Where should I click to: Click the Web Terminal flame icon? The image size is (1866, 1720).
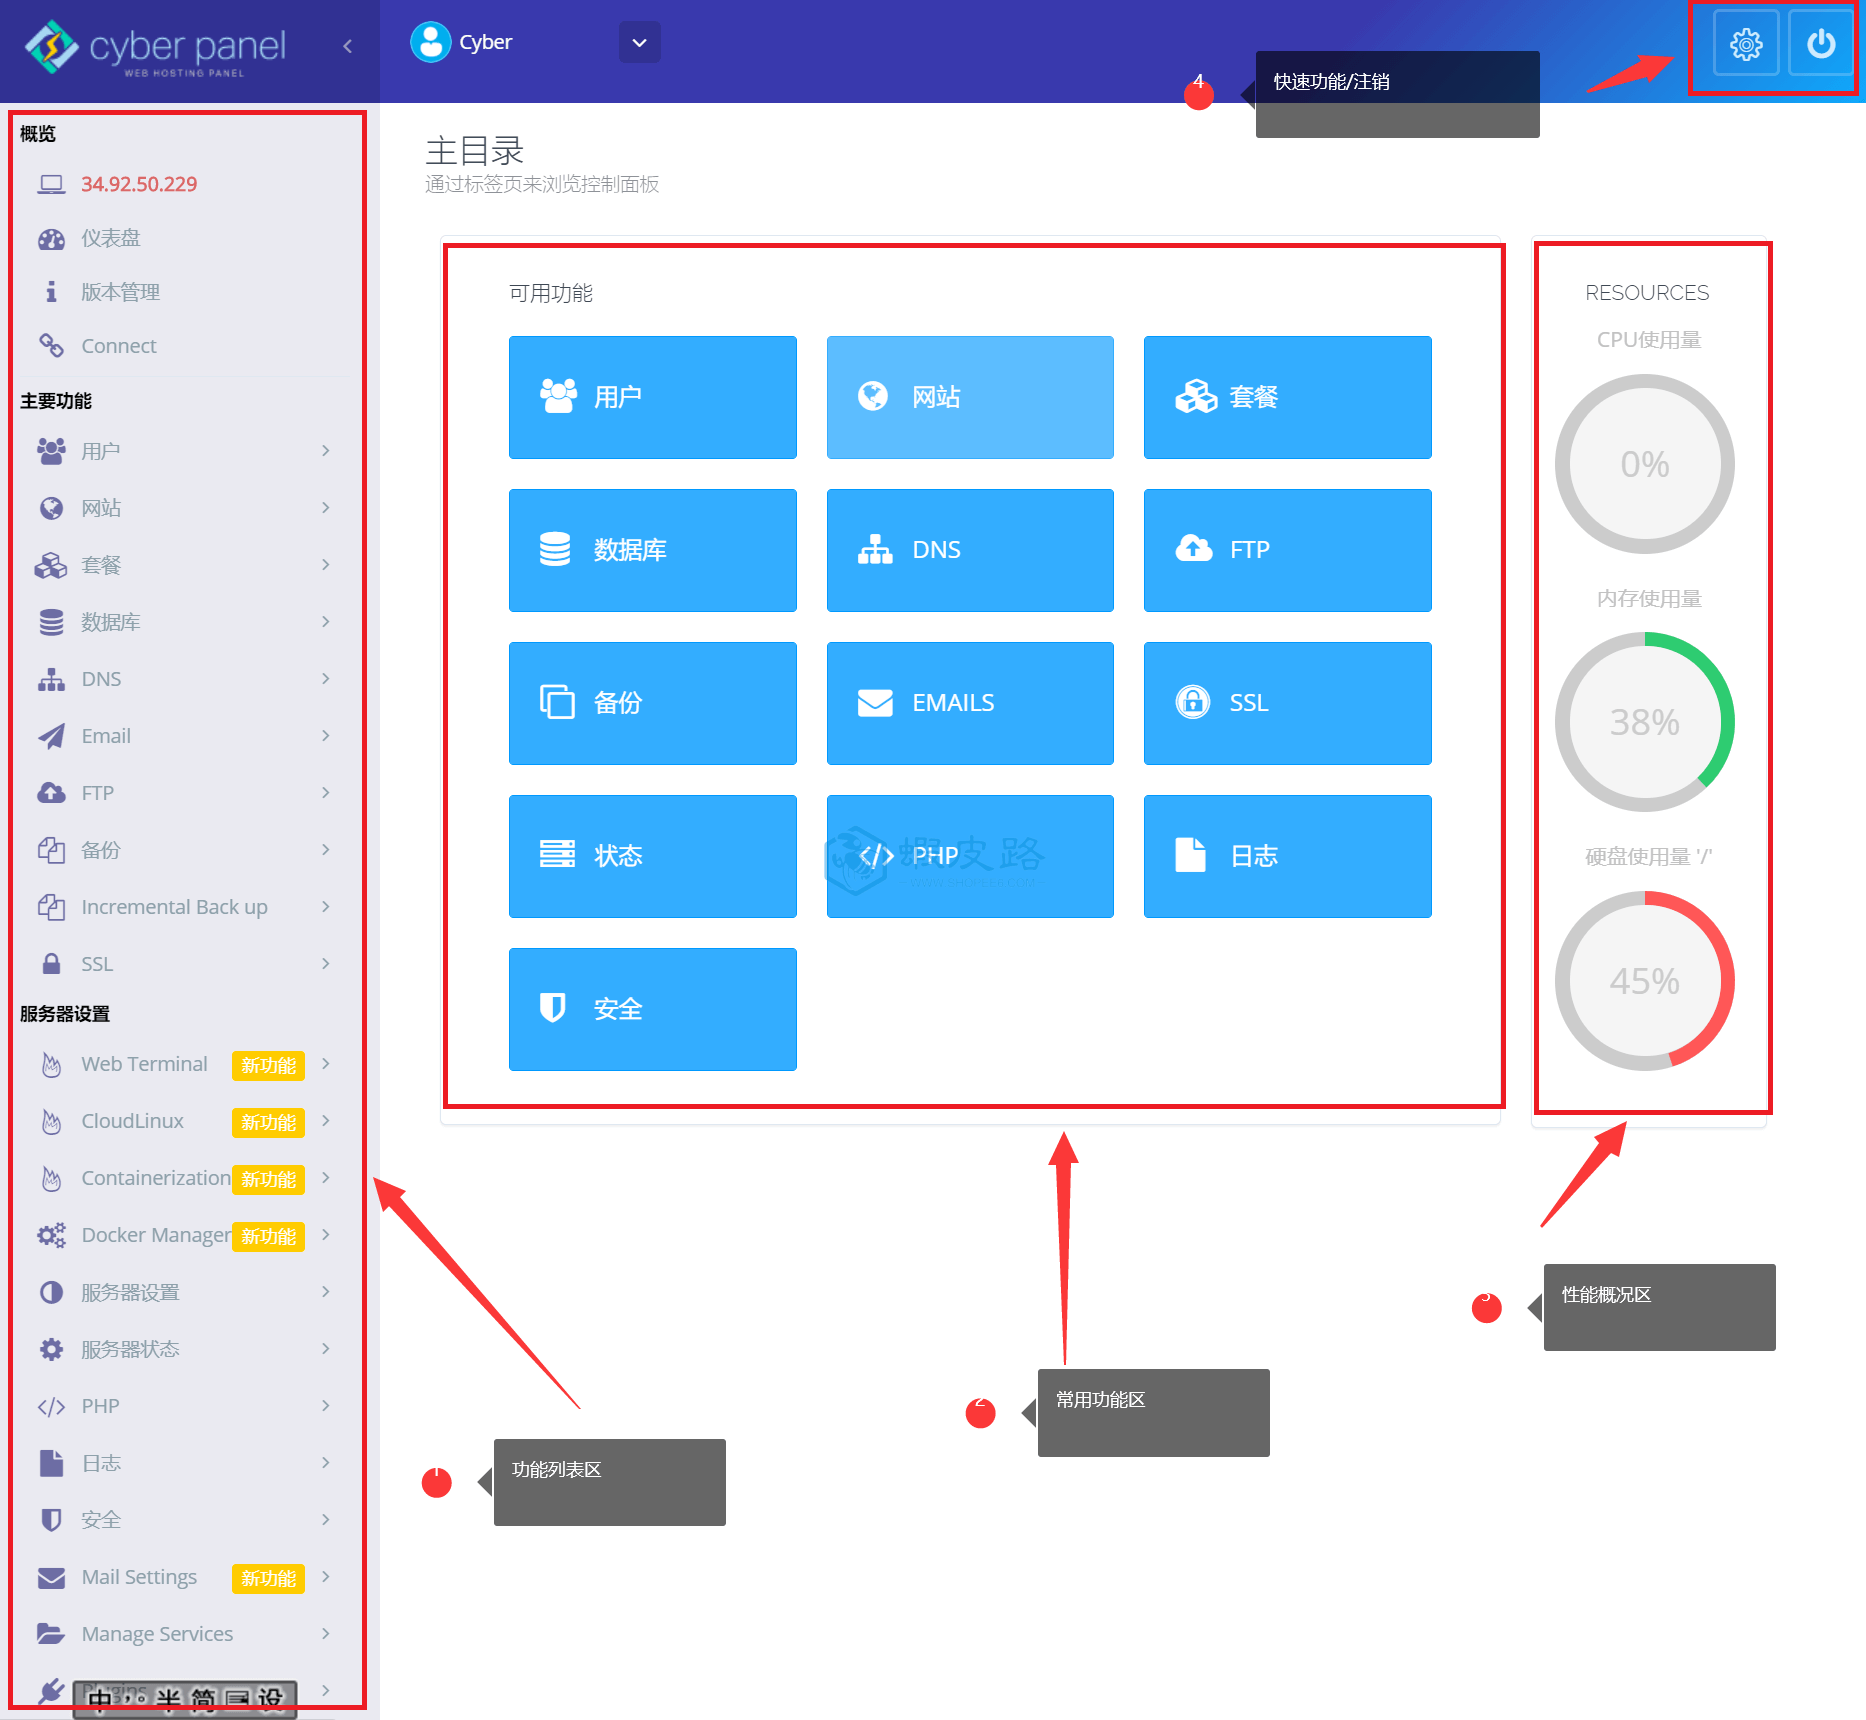[51, 1065]
